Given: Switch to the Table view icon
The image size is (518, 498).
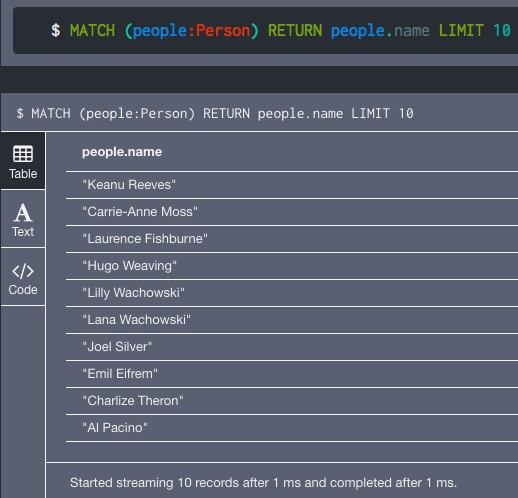Looking at the screenshot, I should [x=23, y=154].
